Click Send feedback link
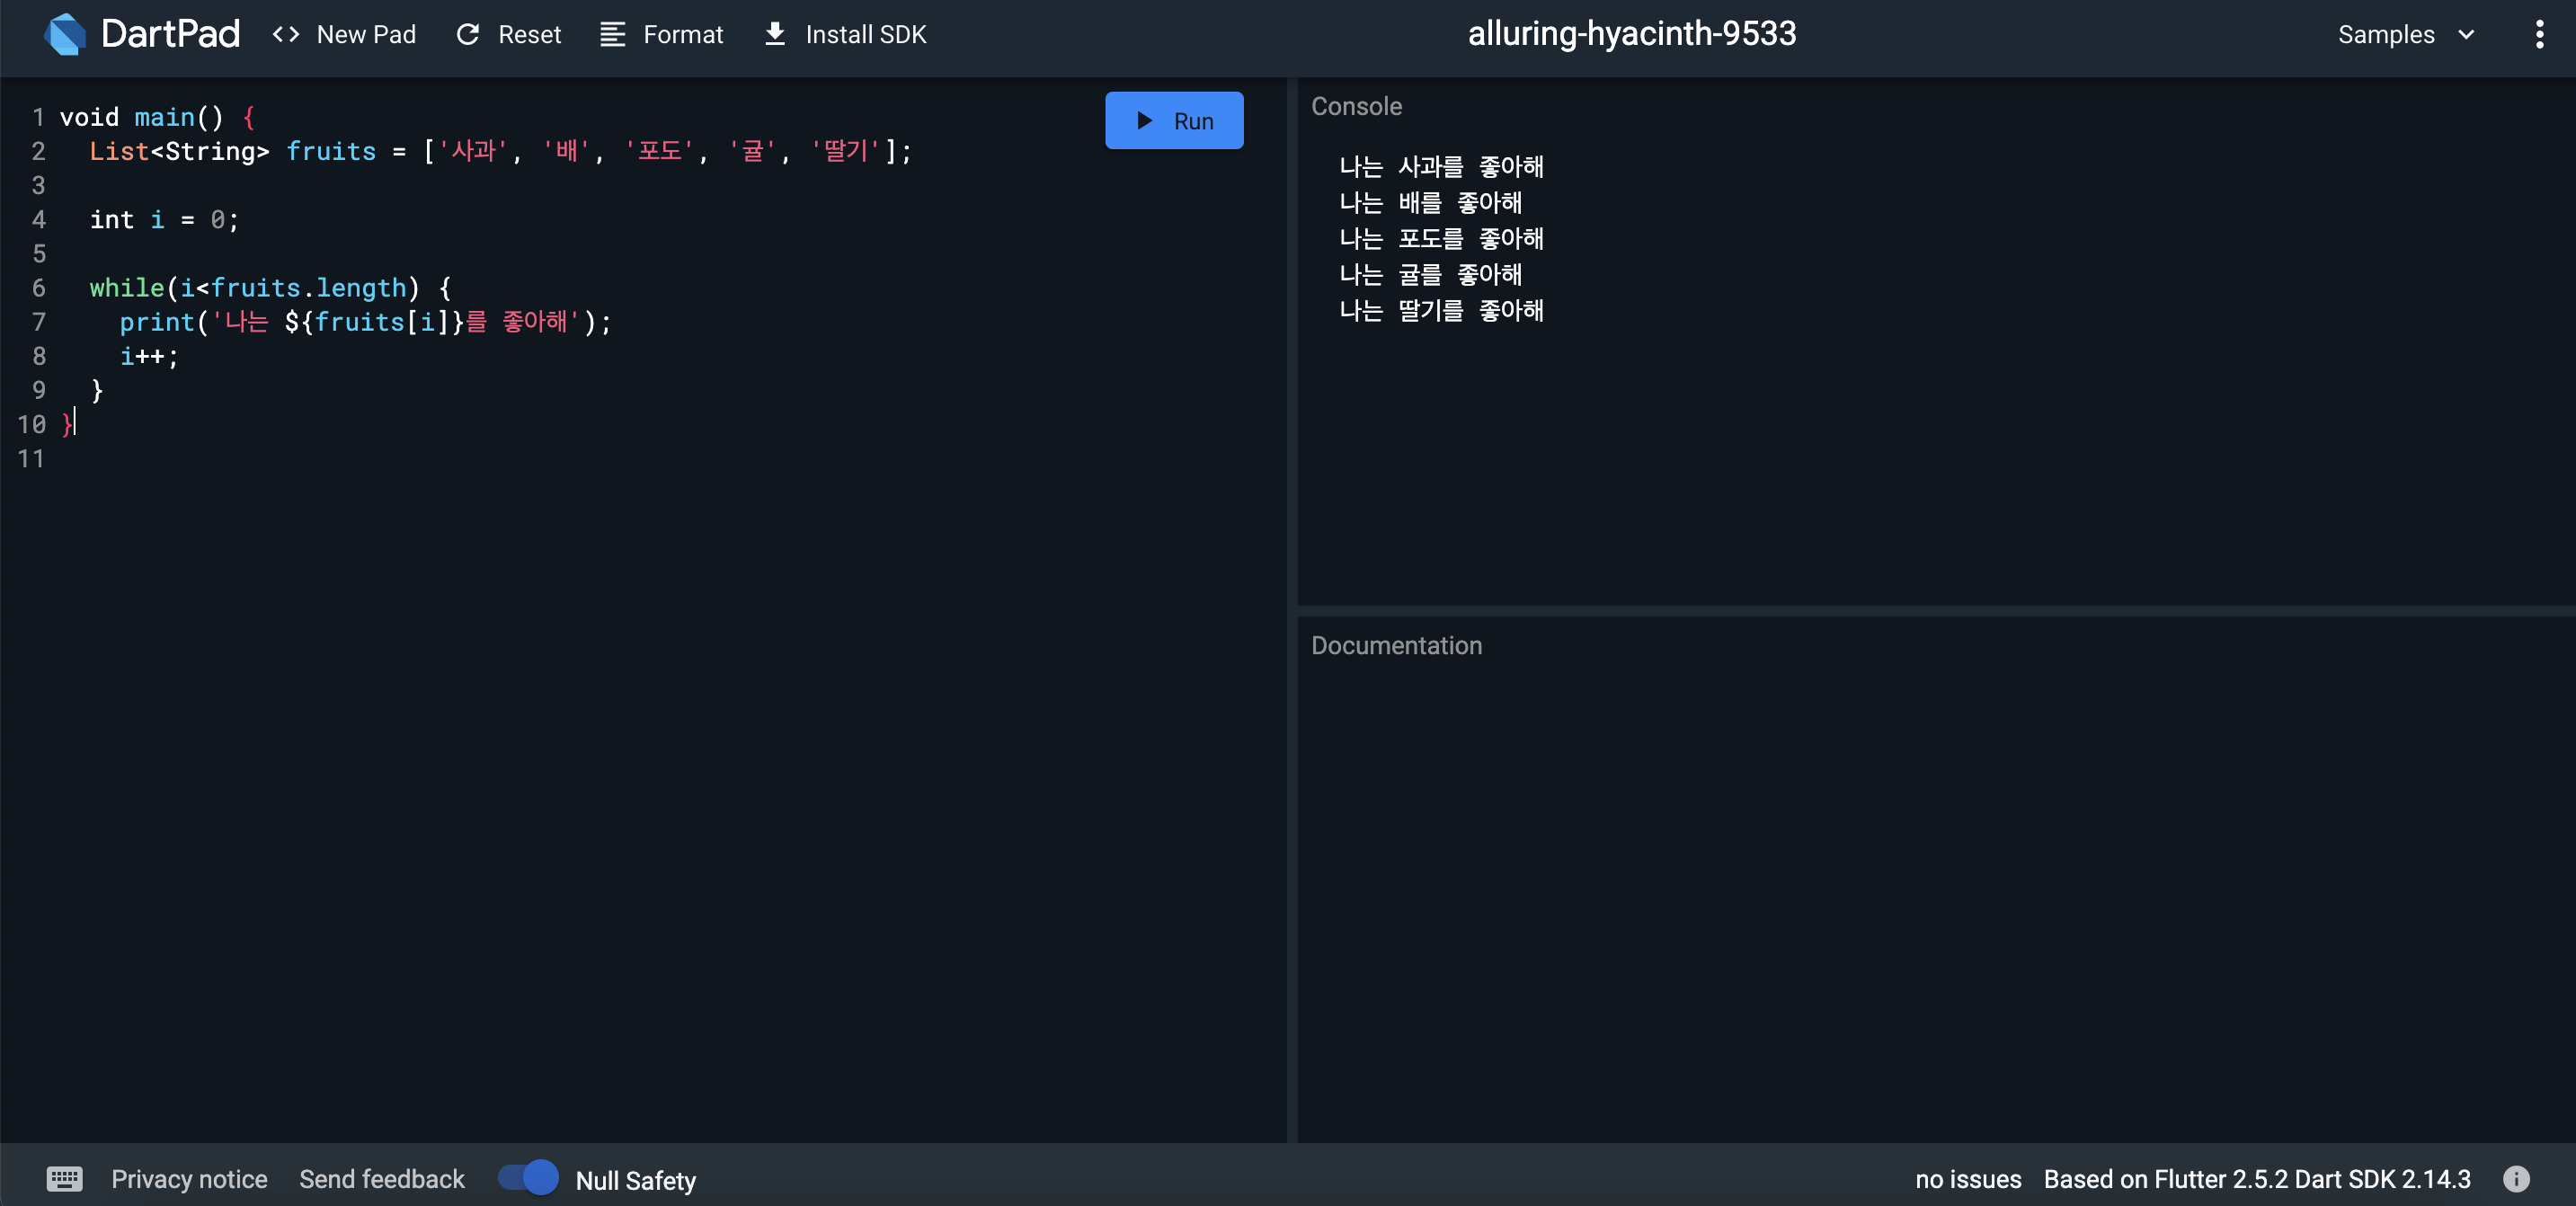Screen dimensions: 2576x1206 381,1178
